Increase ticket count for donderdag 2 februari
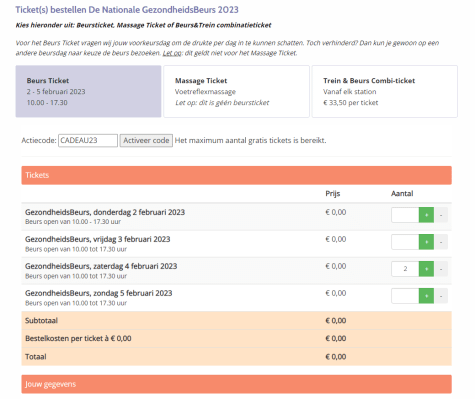The height and width of the screenshot is (399, 475). tap(426, 215)
